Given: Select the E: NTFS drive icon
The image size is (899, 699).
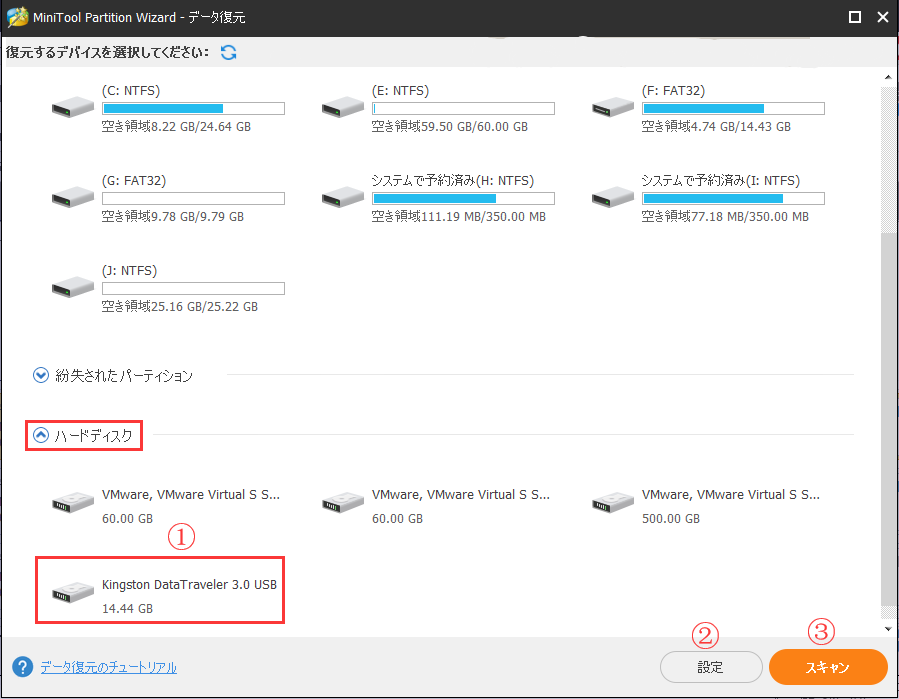Looking at the screenshot, I should click(x=343, y=107).
